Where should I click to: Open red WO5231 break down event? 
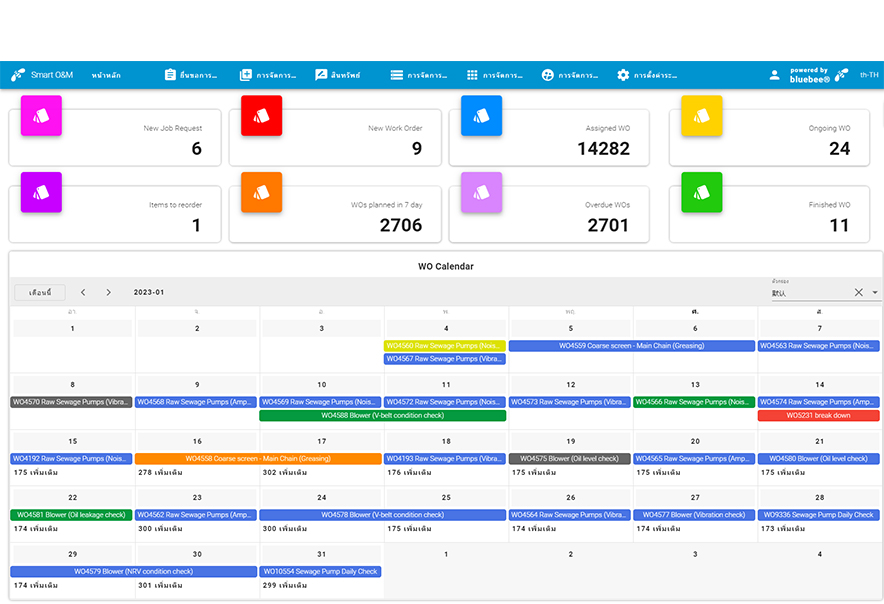(818, 416)
